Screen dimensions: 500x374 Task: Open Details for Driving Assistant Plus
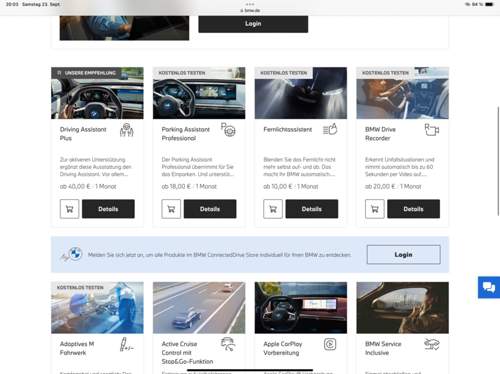coord(108,209)
